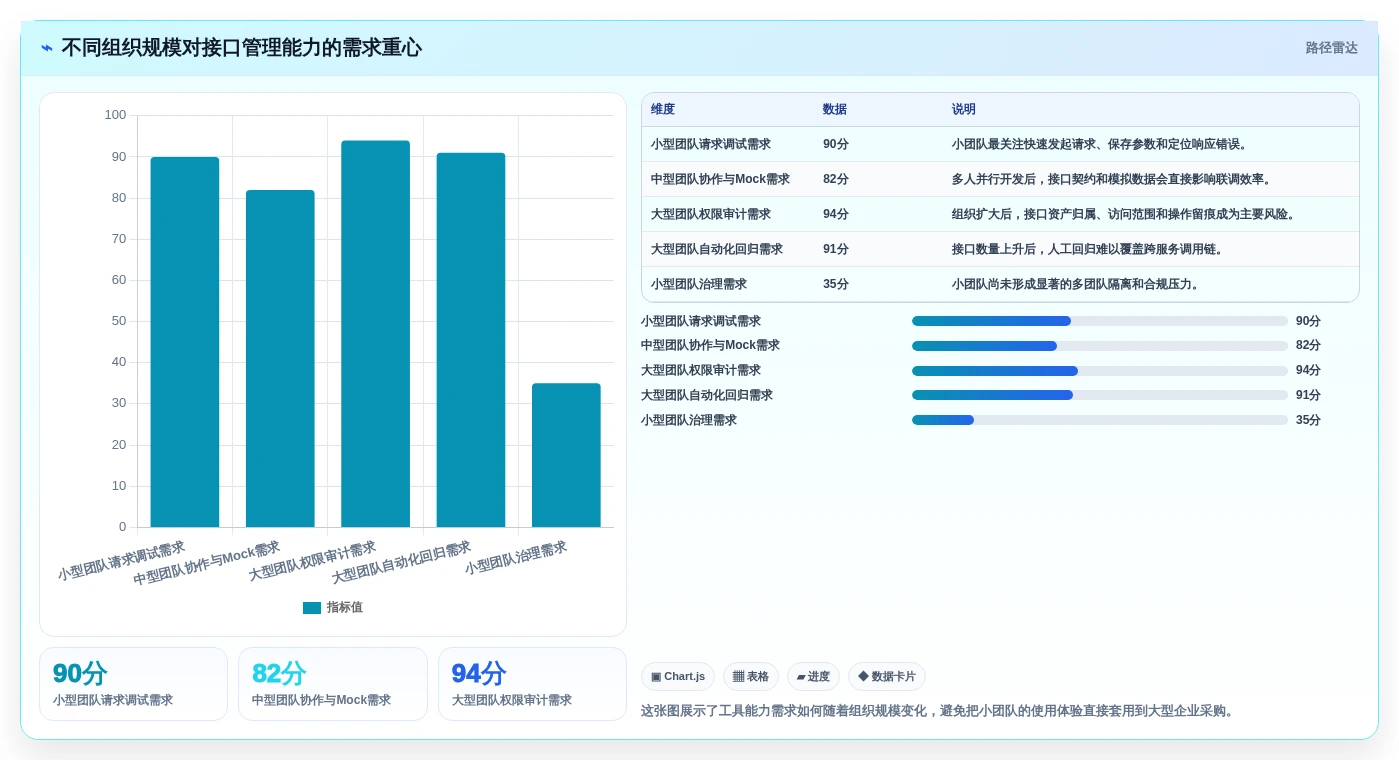Click the description starting 多人并行开发后

(x=1115, y=179)
